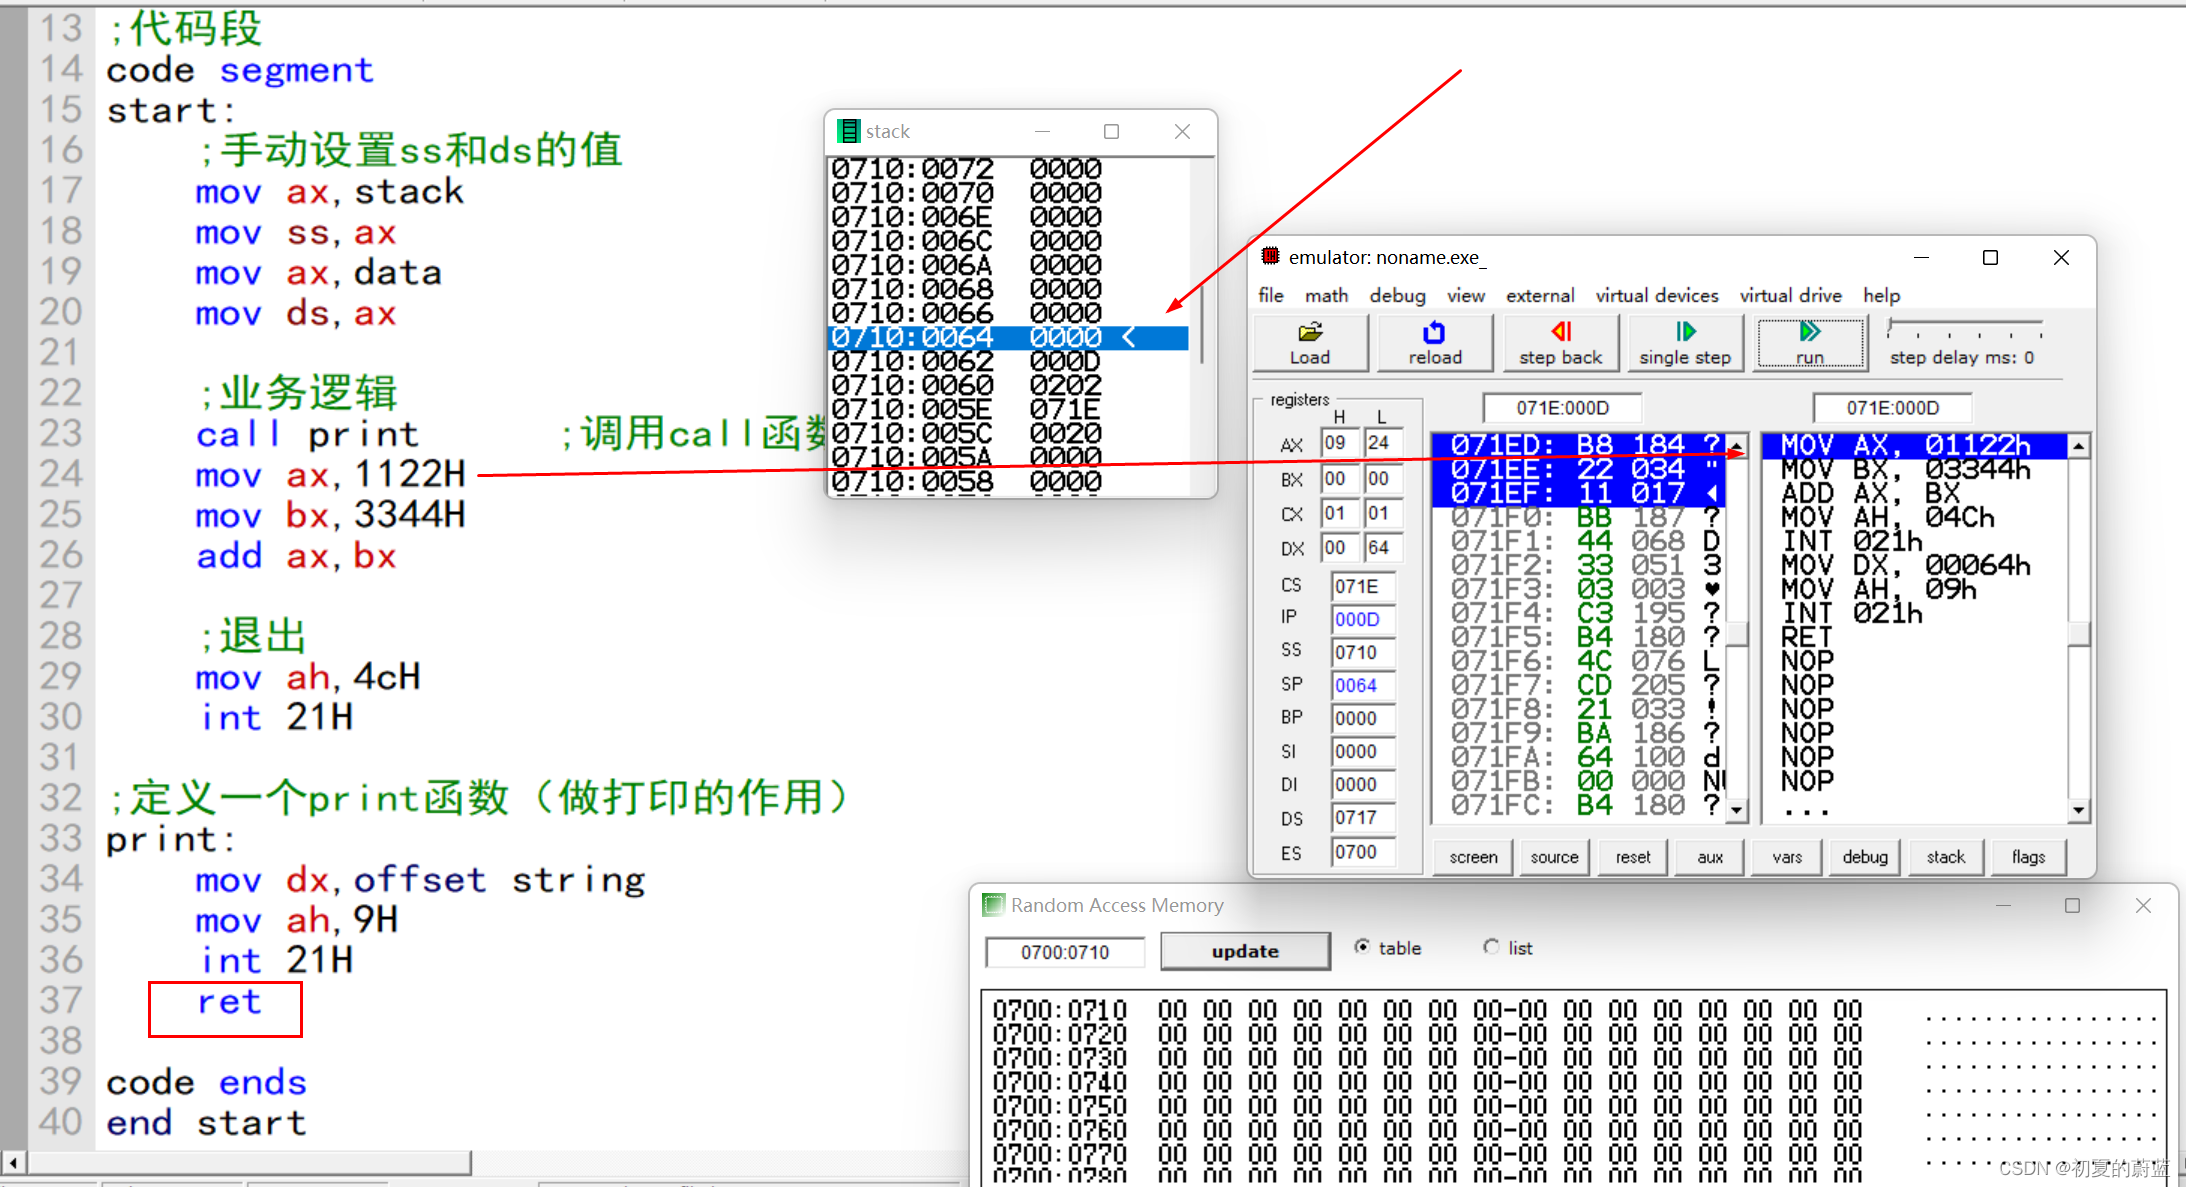
Task: Click the 0700:0710 memory address field
Action: [x=1065, y=952]
